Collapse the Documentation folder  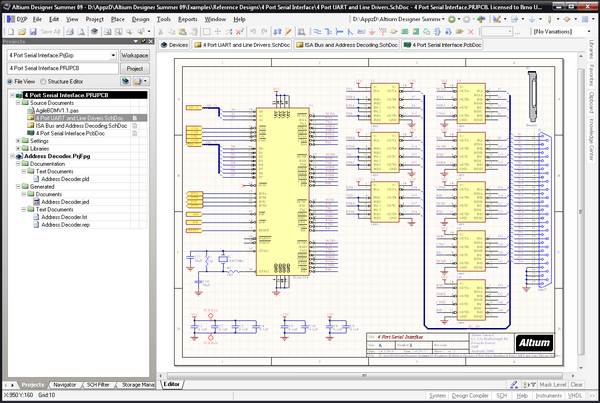pos(18,164)
